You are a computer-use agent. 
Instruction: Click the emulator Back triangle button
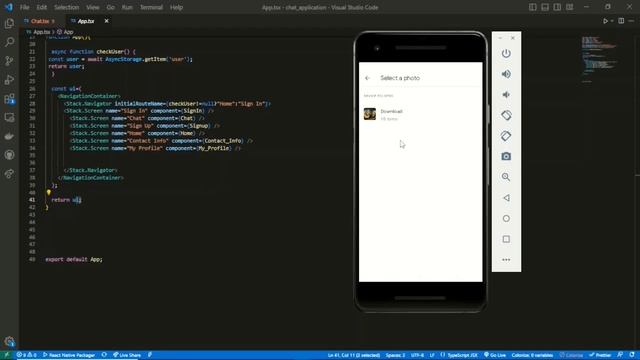(506, 198)
